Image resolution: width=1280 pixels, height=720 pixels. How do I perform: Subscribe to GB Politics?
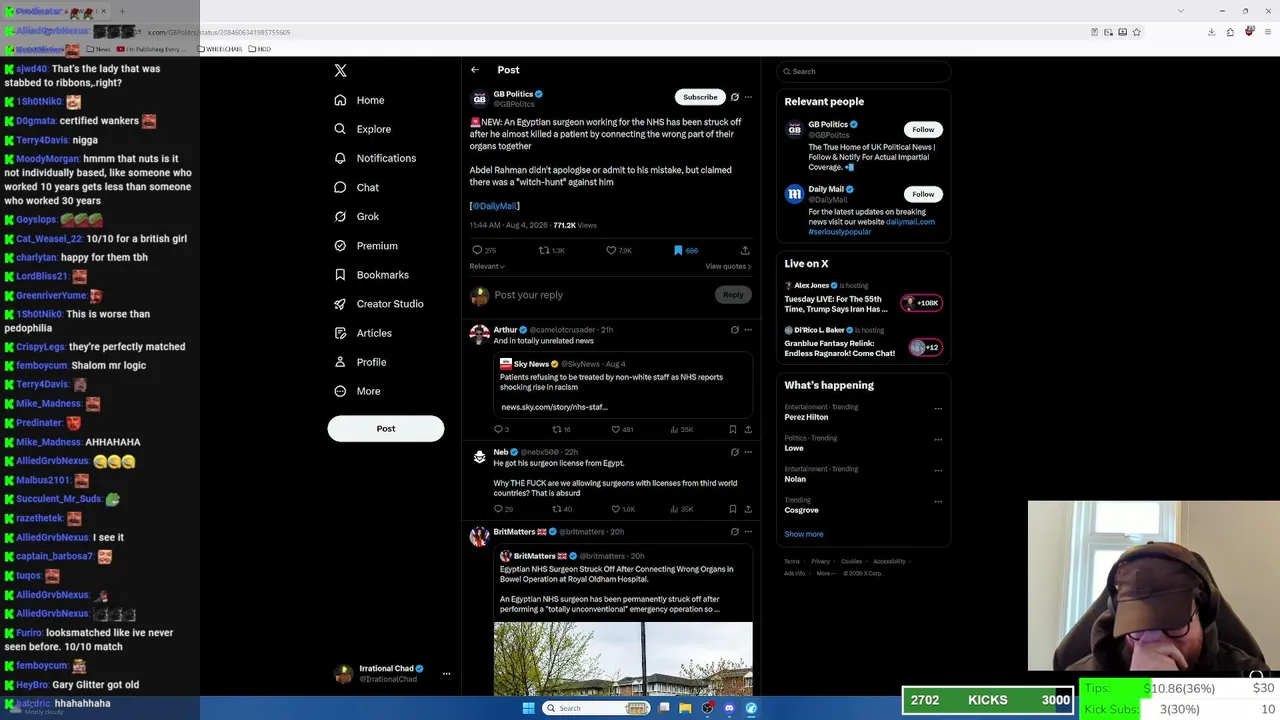pyautogui.click(x=700, y=97)
